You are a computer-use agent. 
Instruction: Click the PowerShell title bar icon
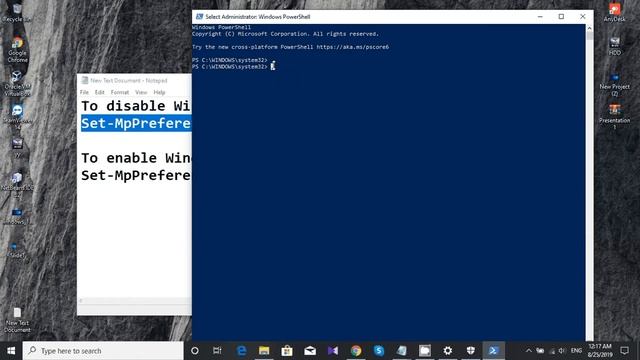[x=199, y=16]
